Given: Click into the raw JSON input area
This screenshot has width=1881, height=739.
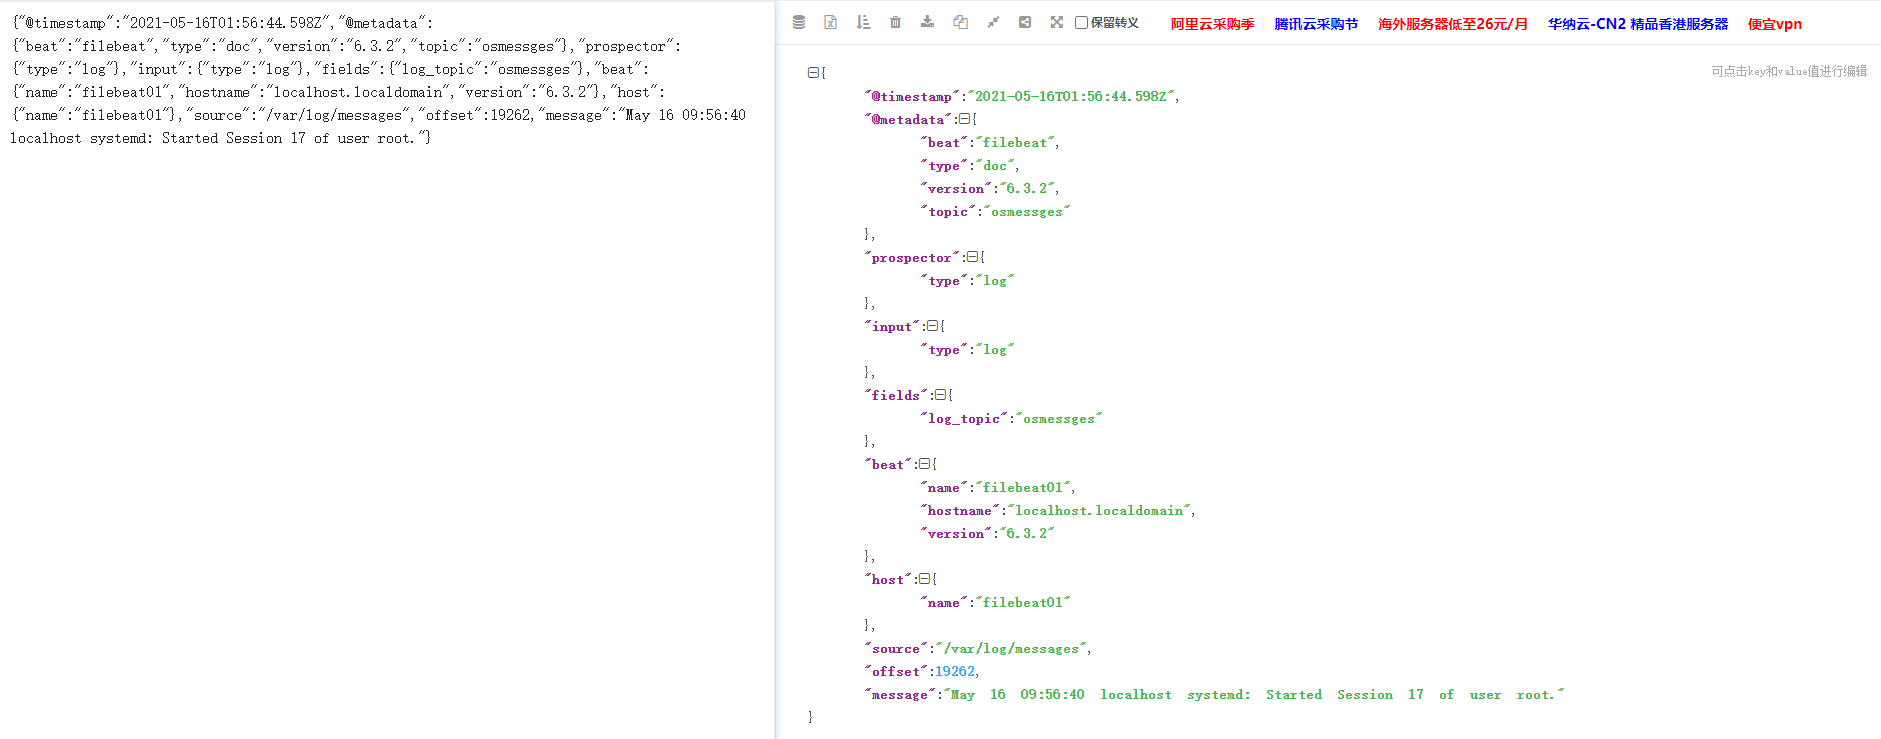Looking at the screenshot, I should click(387, 370).
